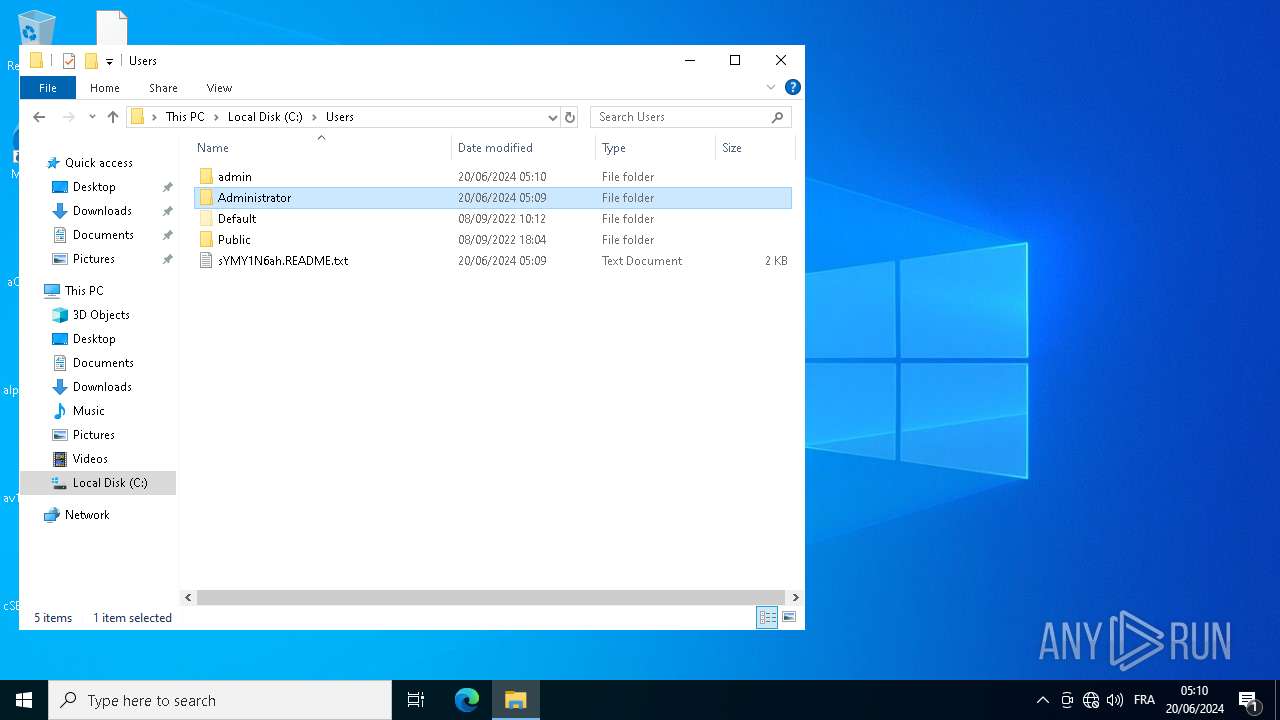
Task: Sort by the Type column header
Action: 655,148
